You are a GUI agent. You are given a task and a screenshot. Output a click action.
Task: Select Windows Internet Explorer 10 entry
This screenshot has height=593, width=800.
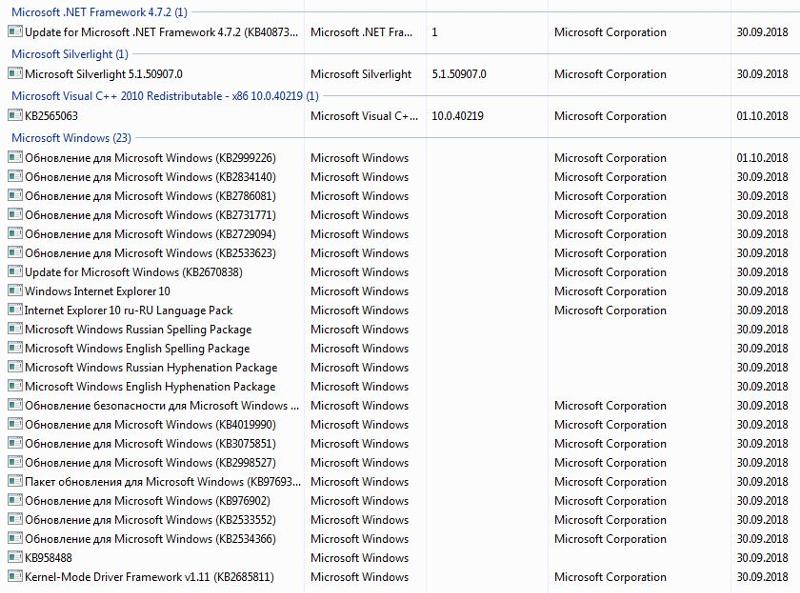[97, 291]
